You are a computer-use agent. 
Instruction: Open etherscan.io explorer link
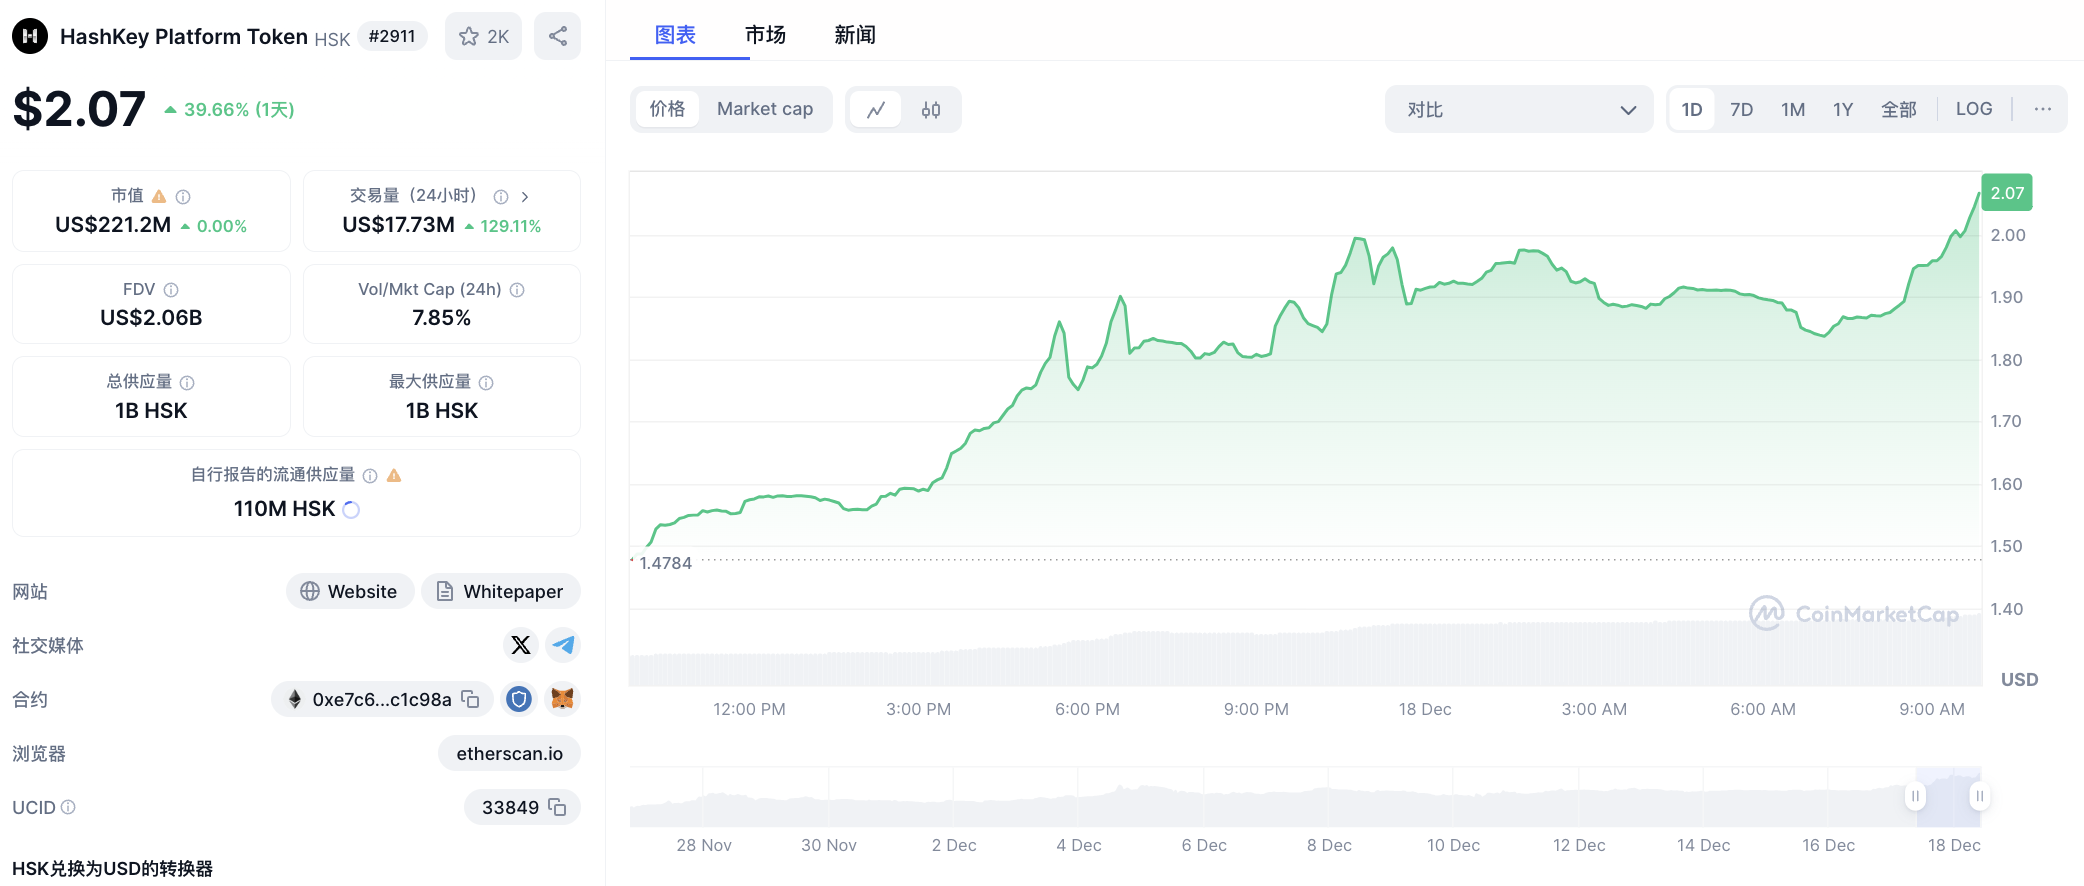point(510,753)
